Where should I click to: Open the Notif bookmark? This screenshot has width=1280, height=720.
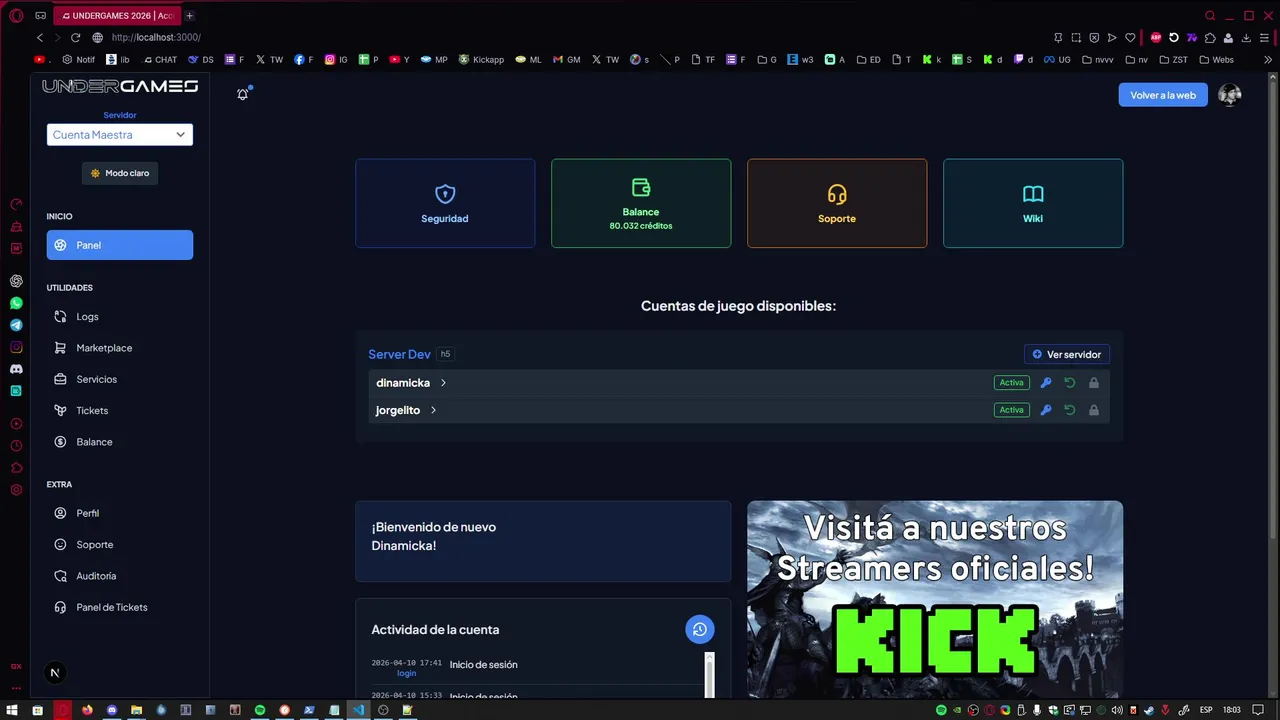79,60
